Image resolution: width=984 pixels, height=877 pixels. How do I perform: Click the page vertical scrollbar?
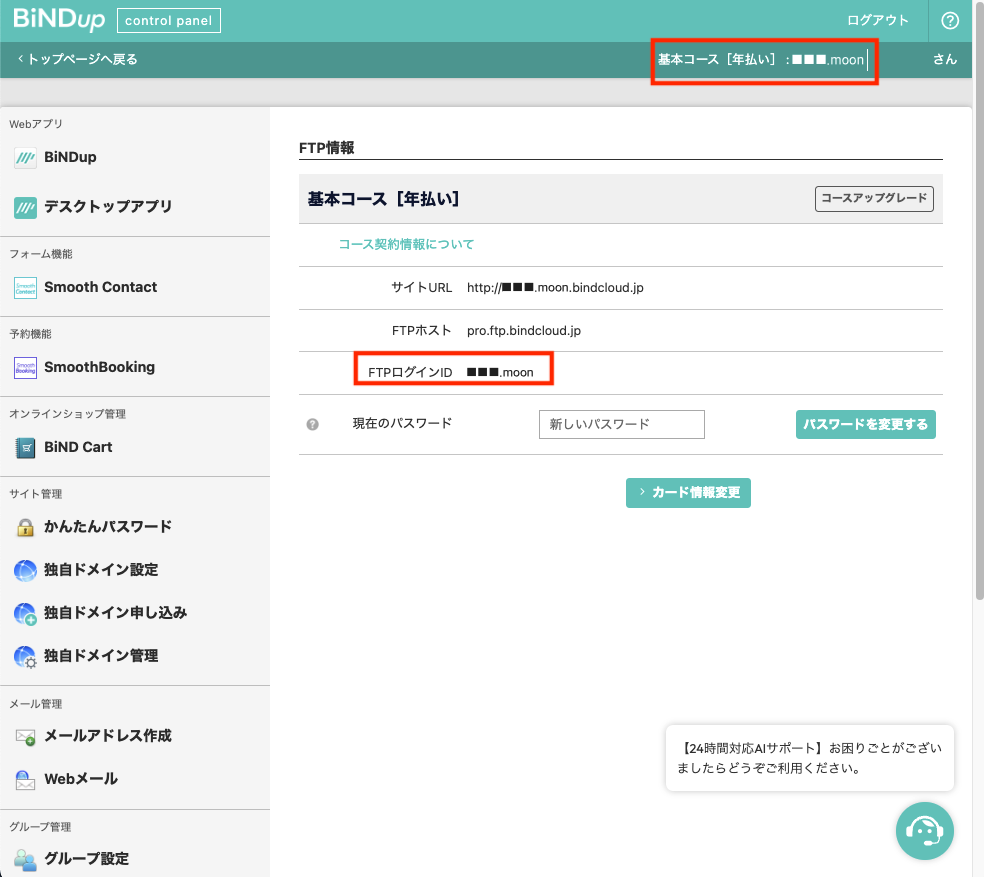point(978,301)
